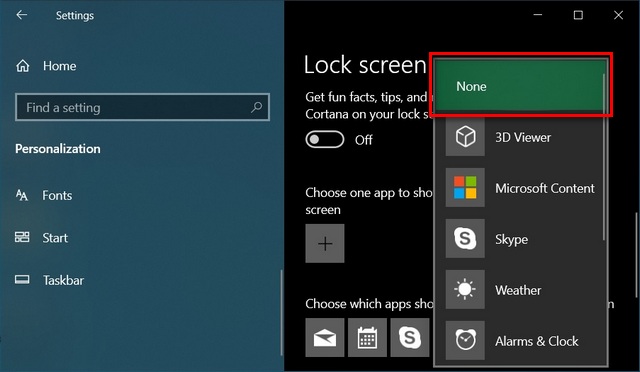Screen dimensions: 640x372
Task: Choose Alarms & Clock from the list
Action: [x=520, y=341]
